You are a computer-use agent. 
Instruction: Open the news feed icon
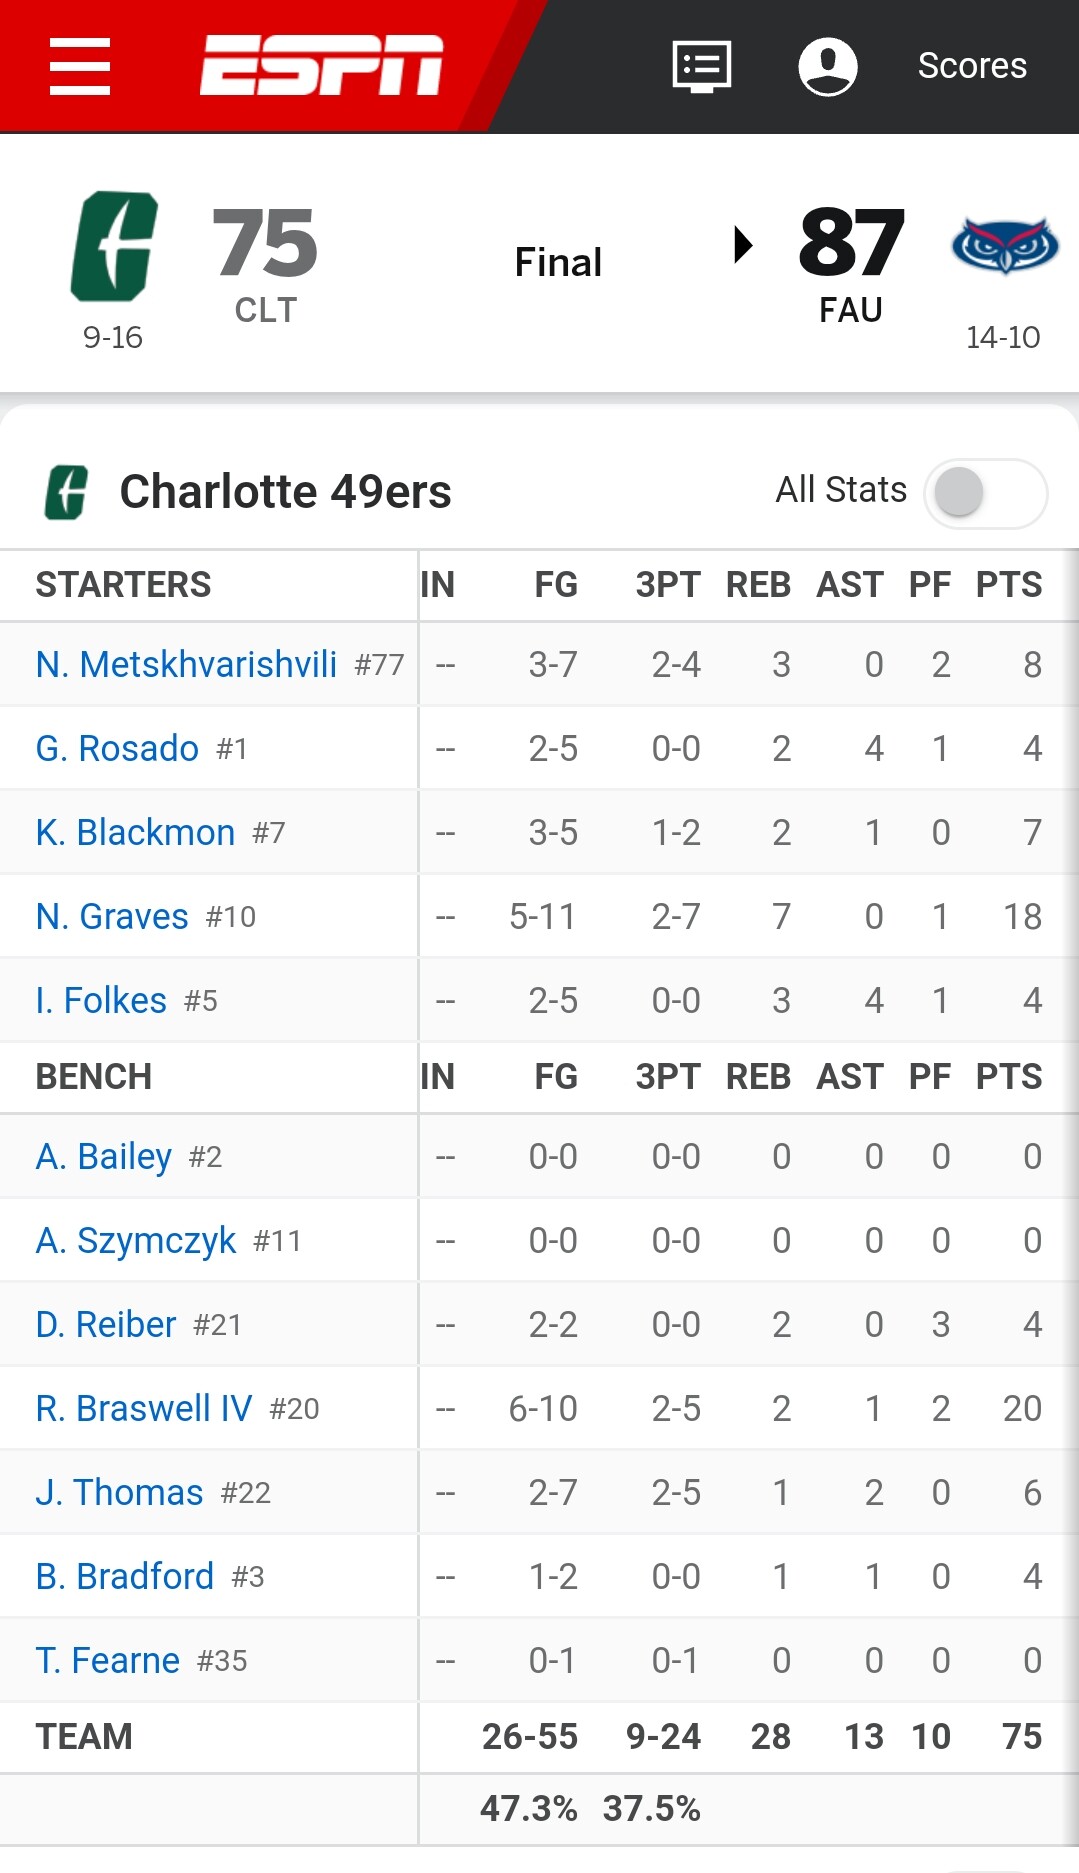click(x=701, y=66)
